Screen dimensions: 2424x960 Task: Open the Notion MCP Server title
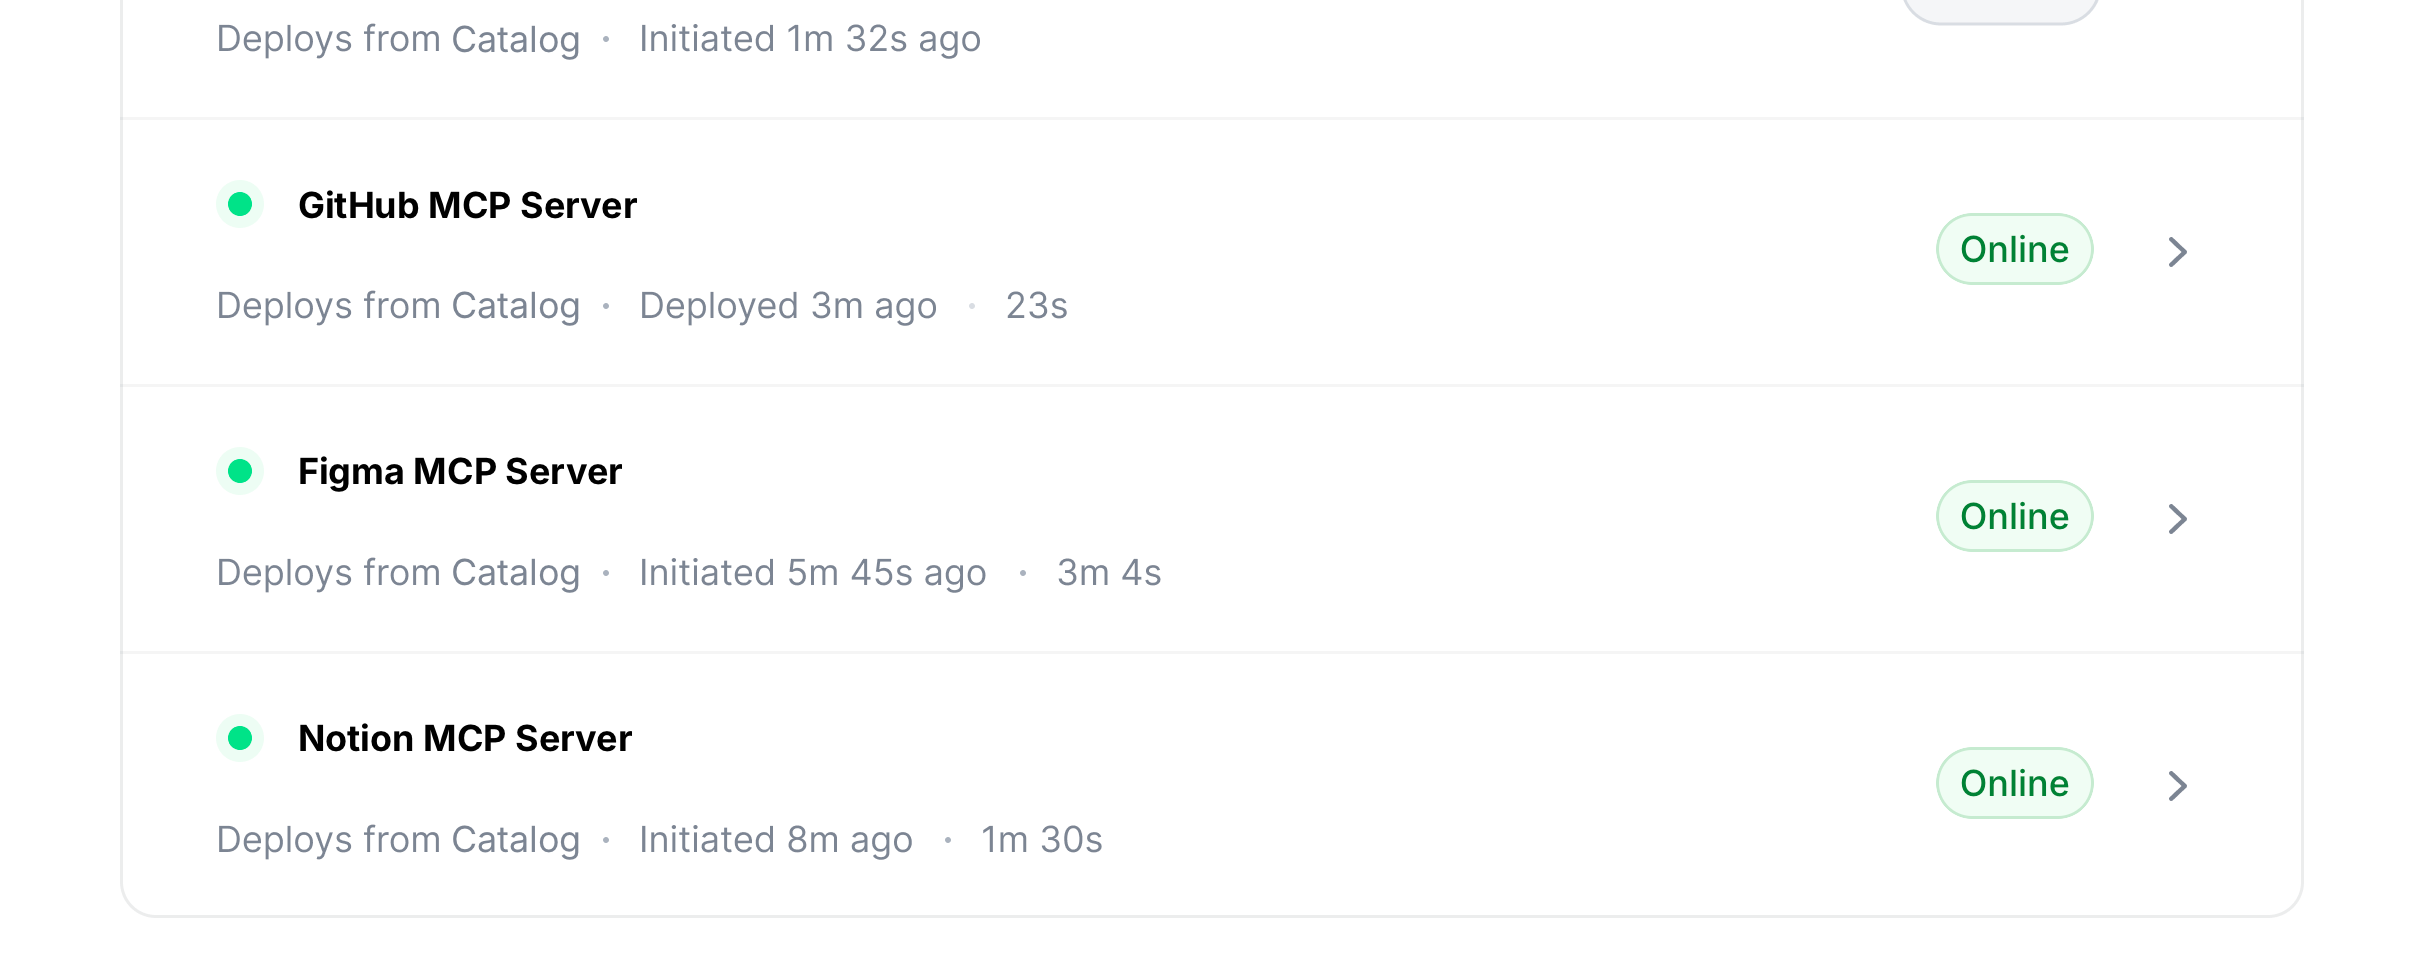coord(465,738)
